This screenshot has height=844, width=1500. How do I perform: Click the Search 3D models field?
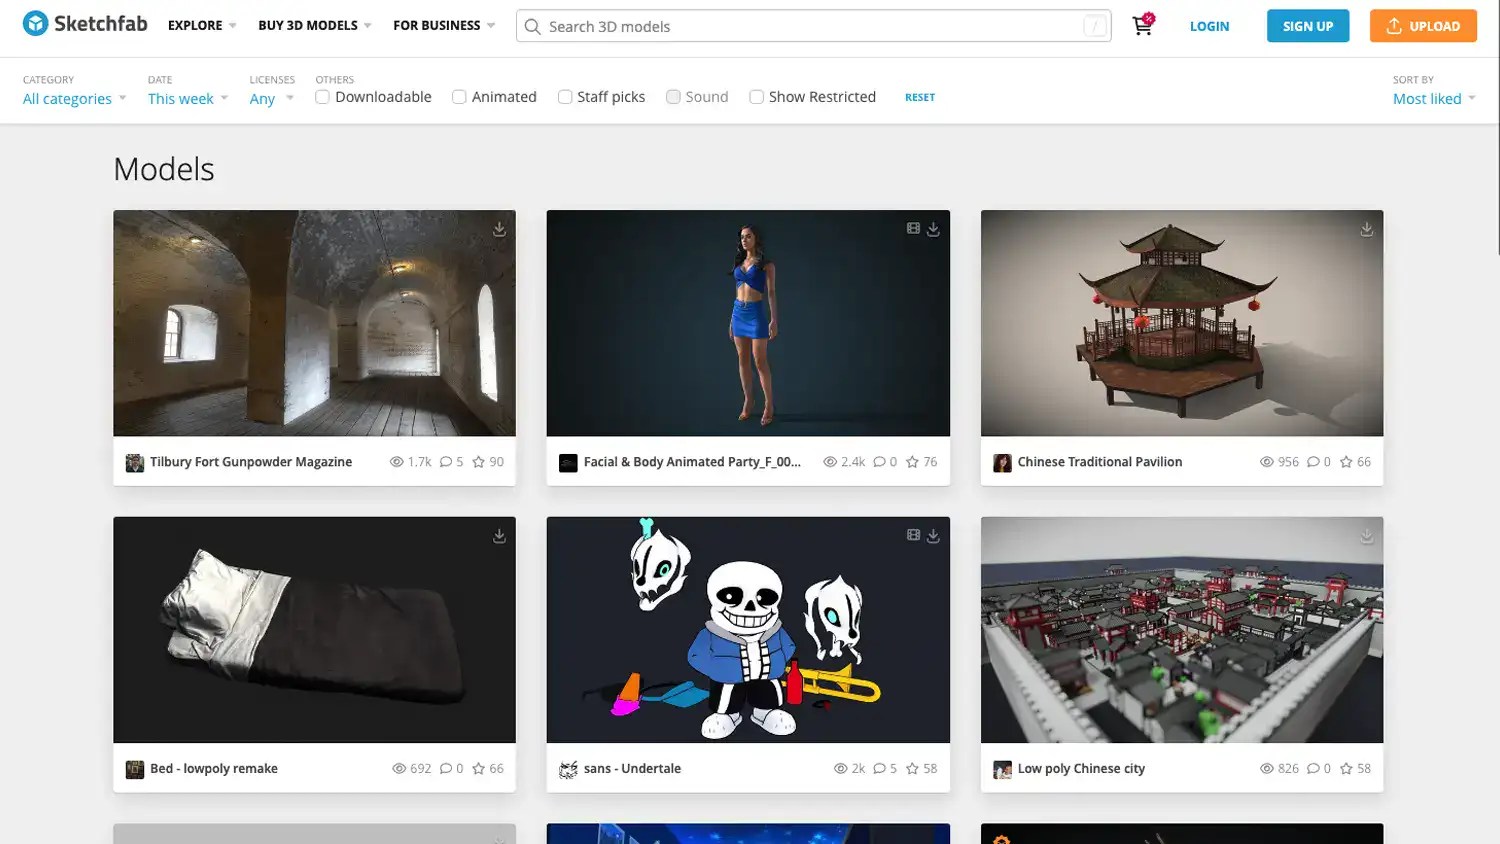click(814, 26)
